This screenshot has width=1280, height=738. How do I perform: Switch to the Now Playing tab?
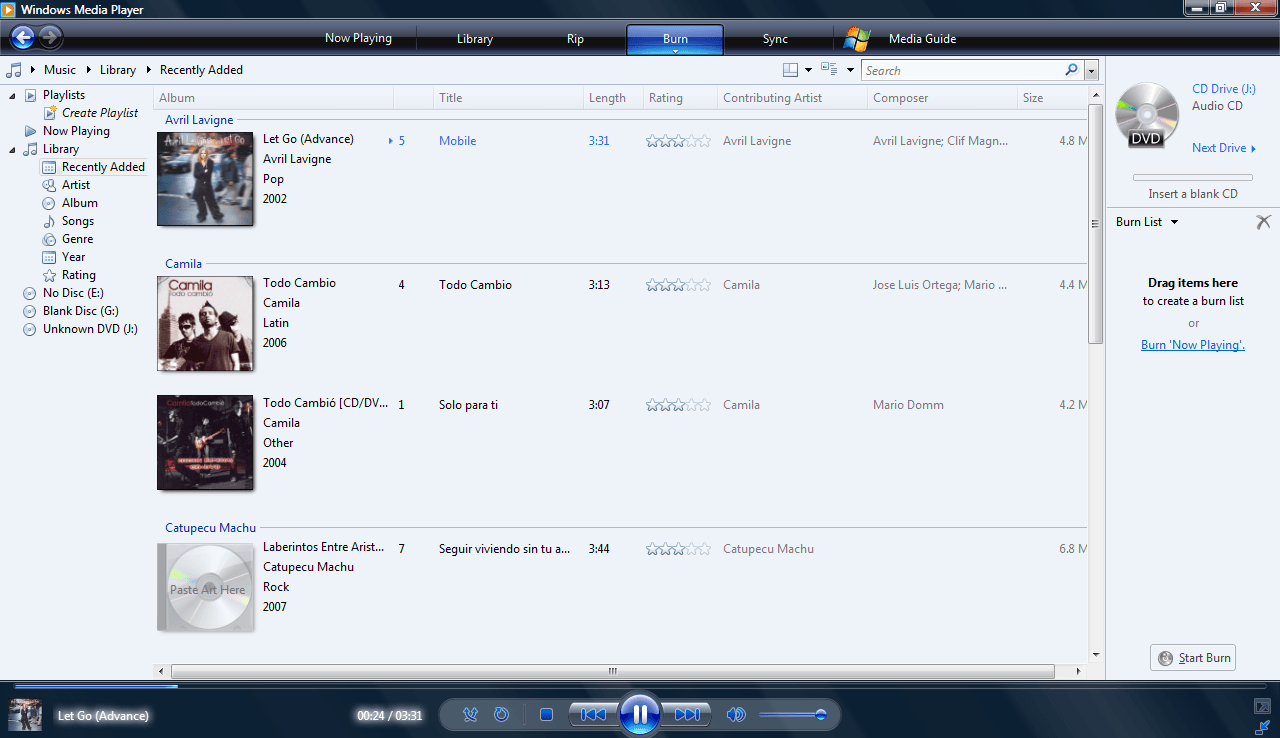click(358, 38)
